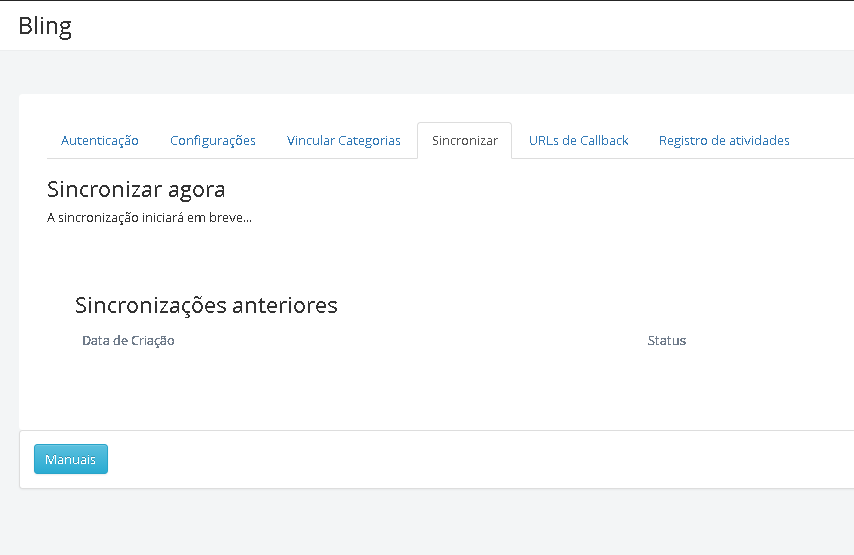
Task: Click the Bling page title
Action: coord(45,26)
